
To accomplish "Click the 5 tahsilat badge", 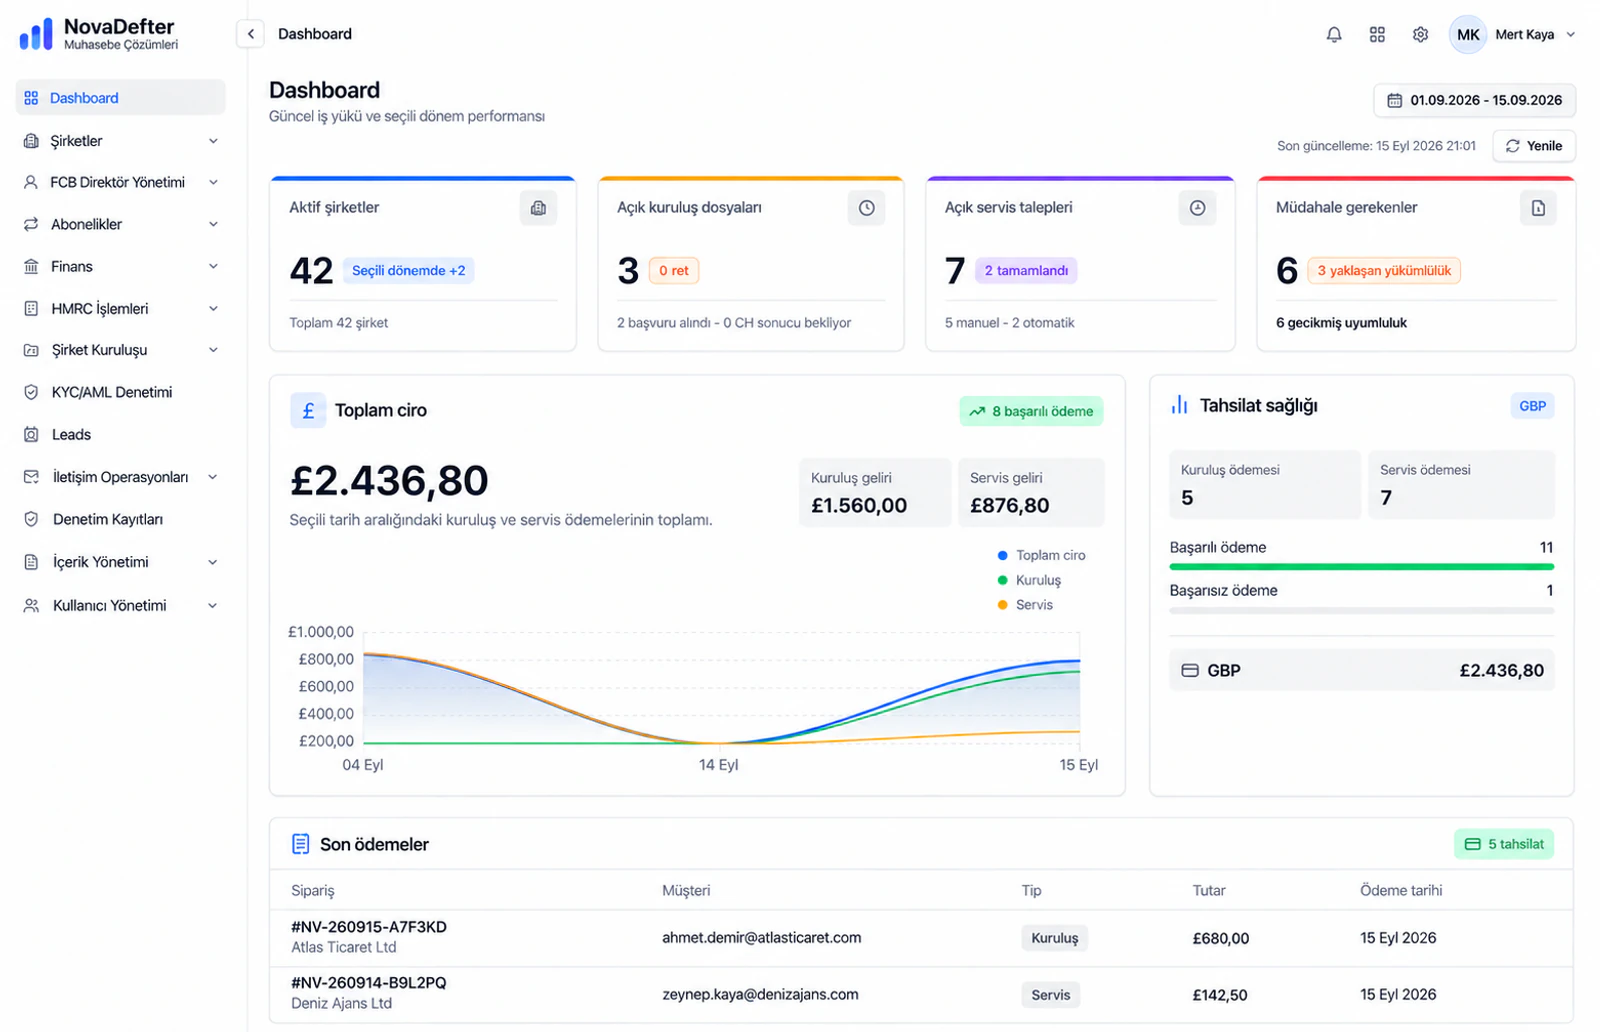I will click(x=1504, y=844).
